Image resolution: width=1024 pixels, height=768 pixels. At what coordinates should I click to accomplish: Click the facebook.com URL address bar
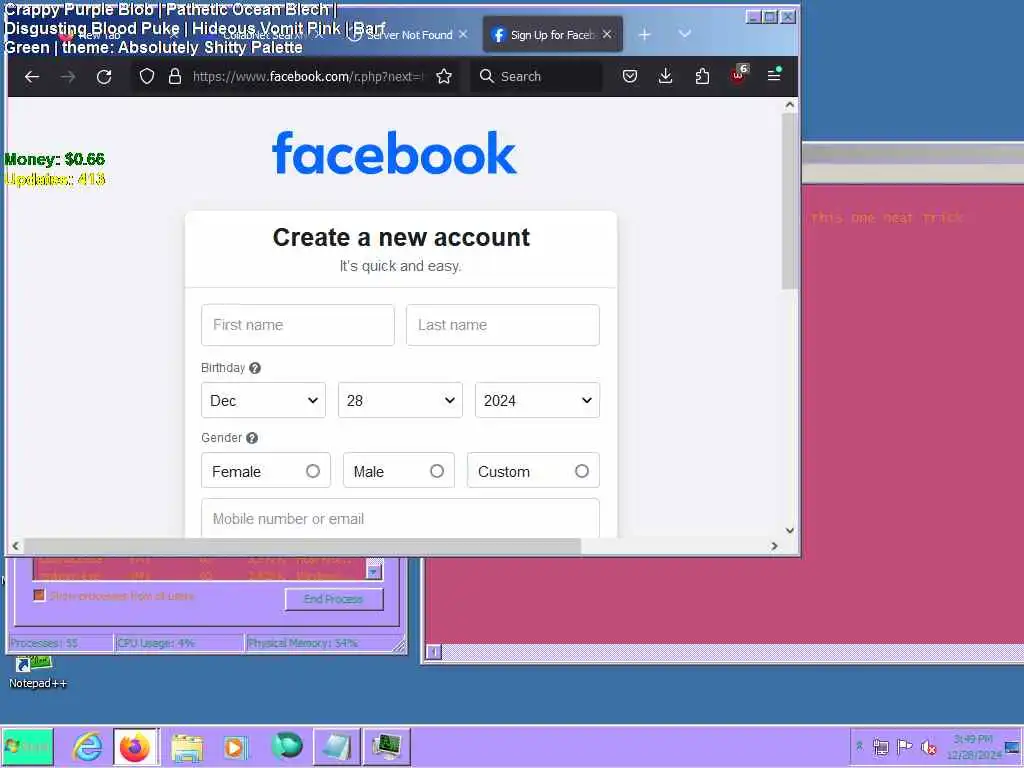tap(307, 76)
